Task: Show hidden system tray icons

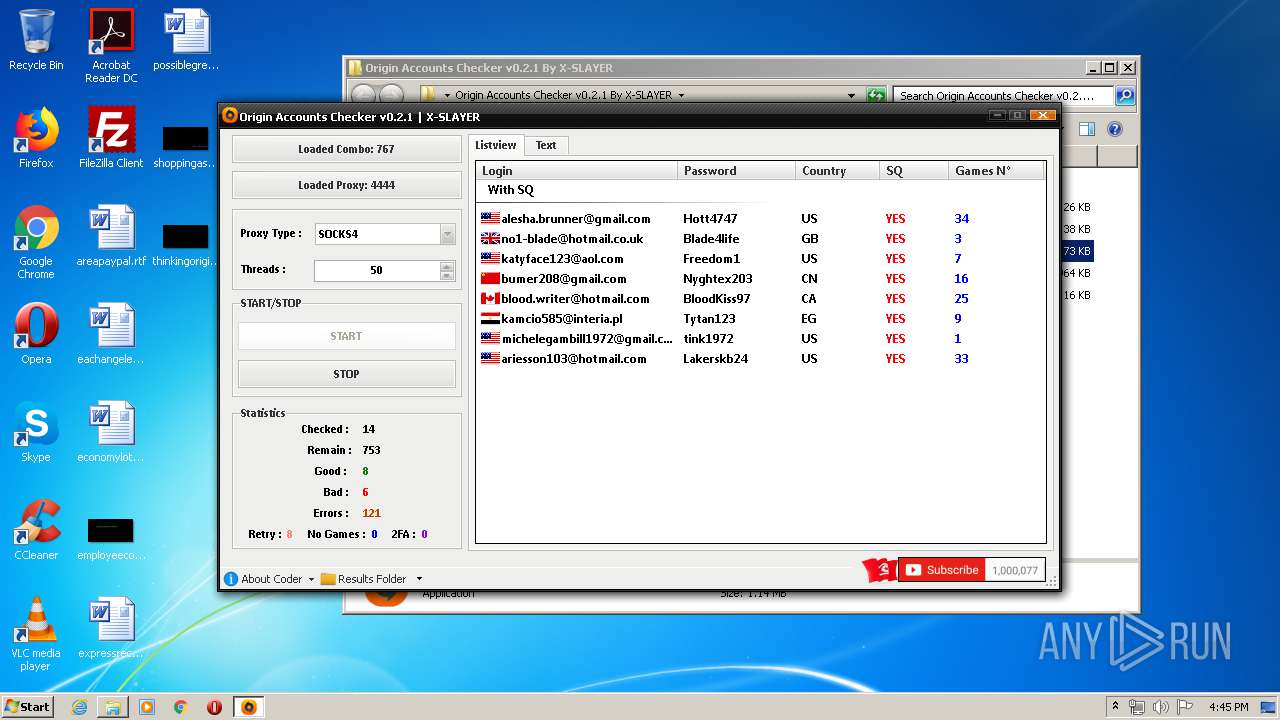Action: pyautogui.click(x=1115, y=707)
